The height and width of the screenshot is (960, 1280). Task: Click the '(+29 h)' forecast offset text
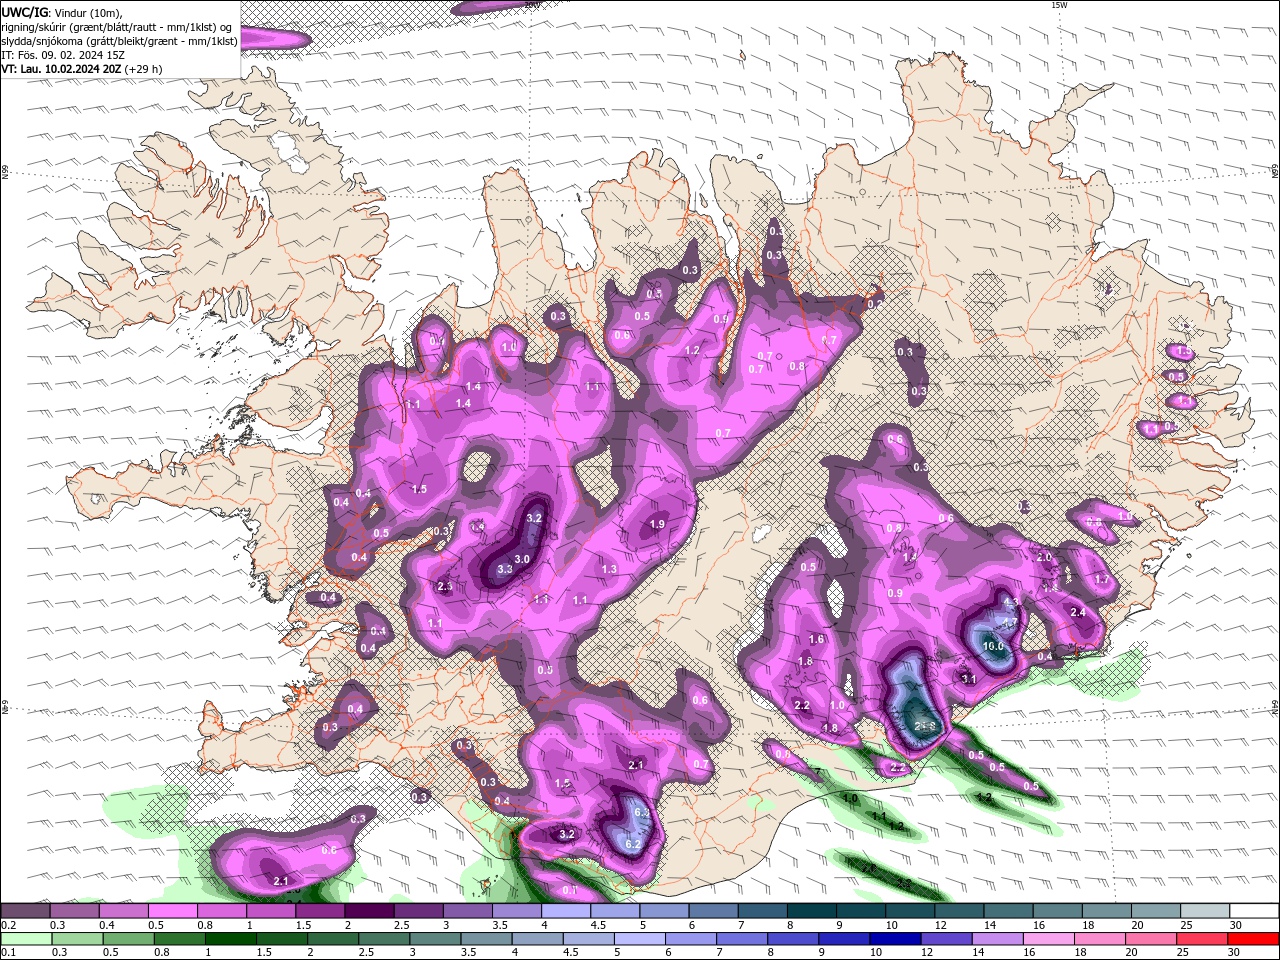[x=144, y=69]
